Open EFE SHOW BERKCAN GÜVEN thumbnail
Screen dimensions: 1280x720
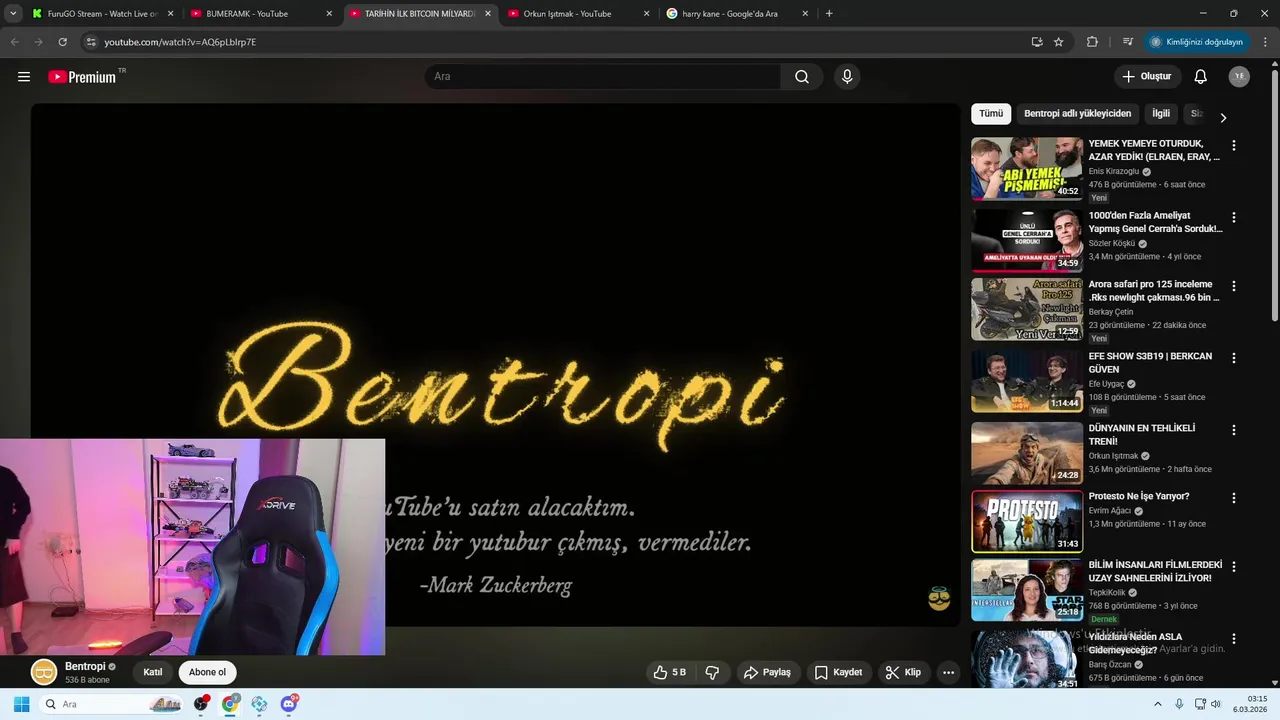pos(1027,381)
